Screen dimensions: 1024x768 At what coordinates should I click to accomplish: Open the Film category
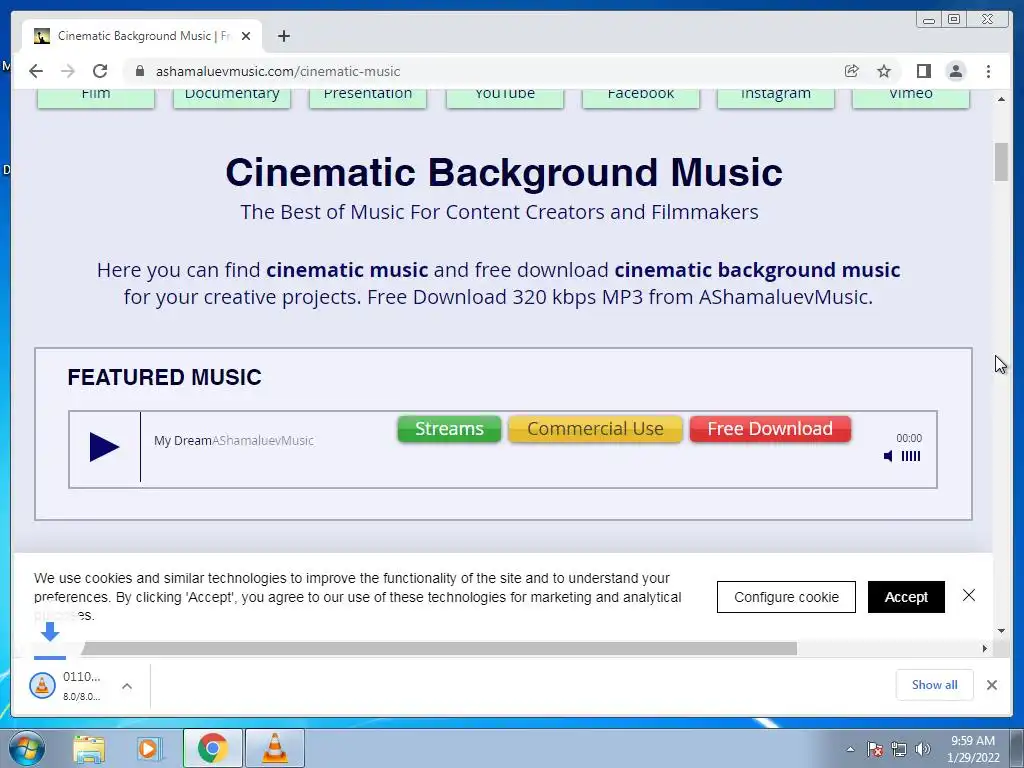click(x=96, y=97)
